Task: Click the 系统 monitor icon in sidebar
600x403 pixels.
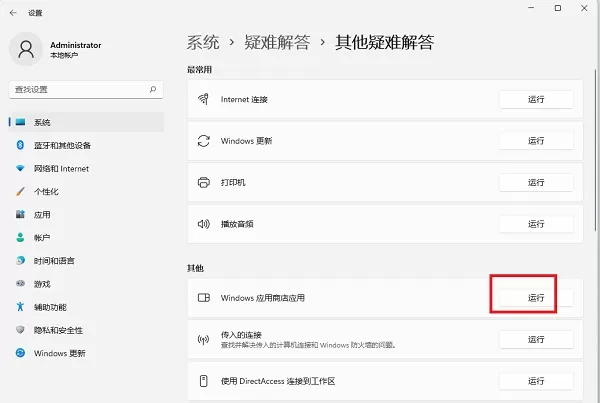Action: 20,122
